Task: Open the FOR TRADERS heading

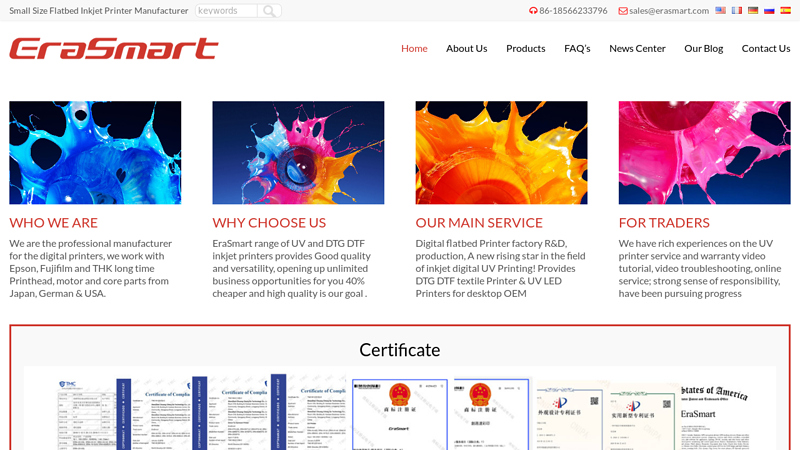Action: click(x=664, y=223)
